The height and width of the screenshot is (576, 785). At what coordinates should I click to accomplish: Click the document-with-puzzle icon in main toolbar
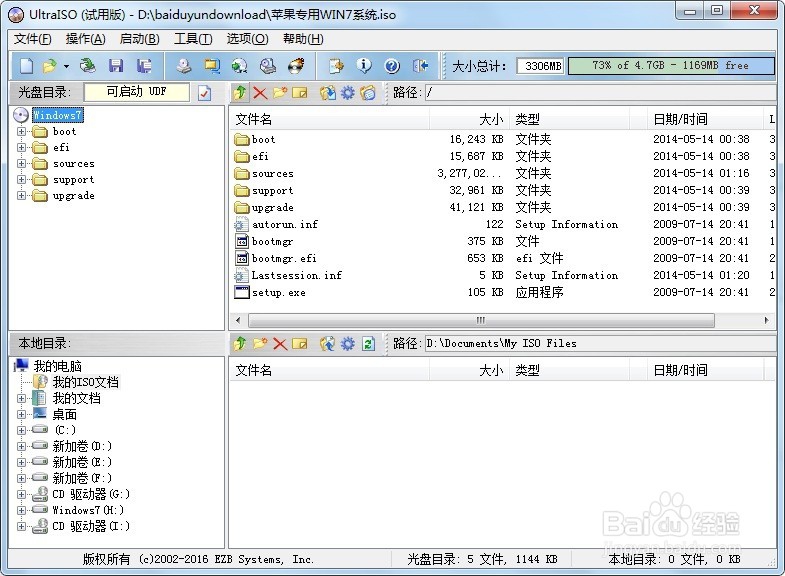pos(336,66)
